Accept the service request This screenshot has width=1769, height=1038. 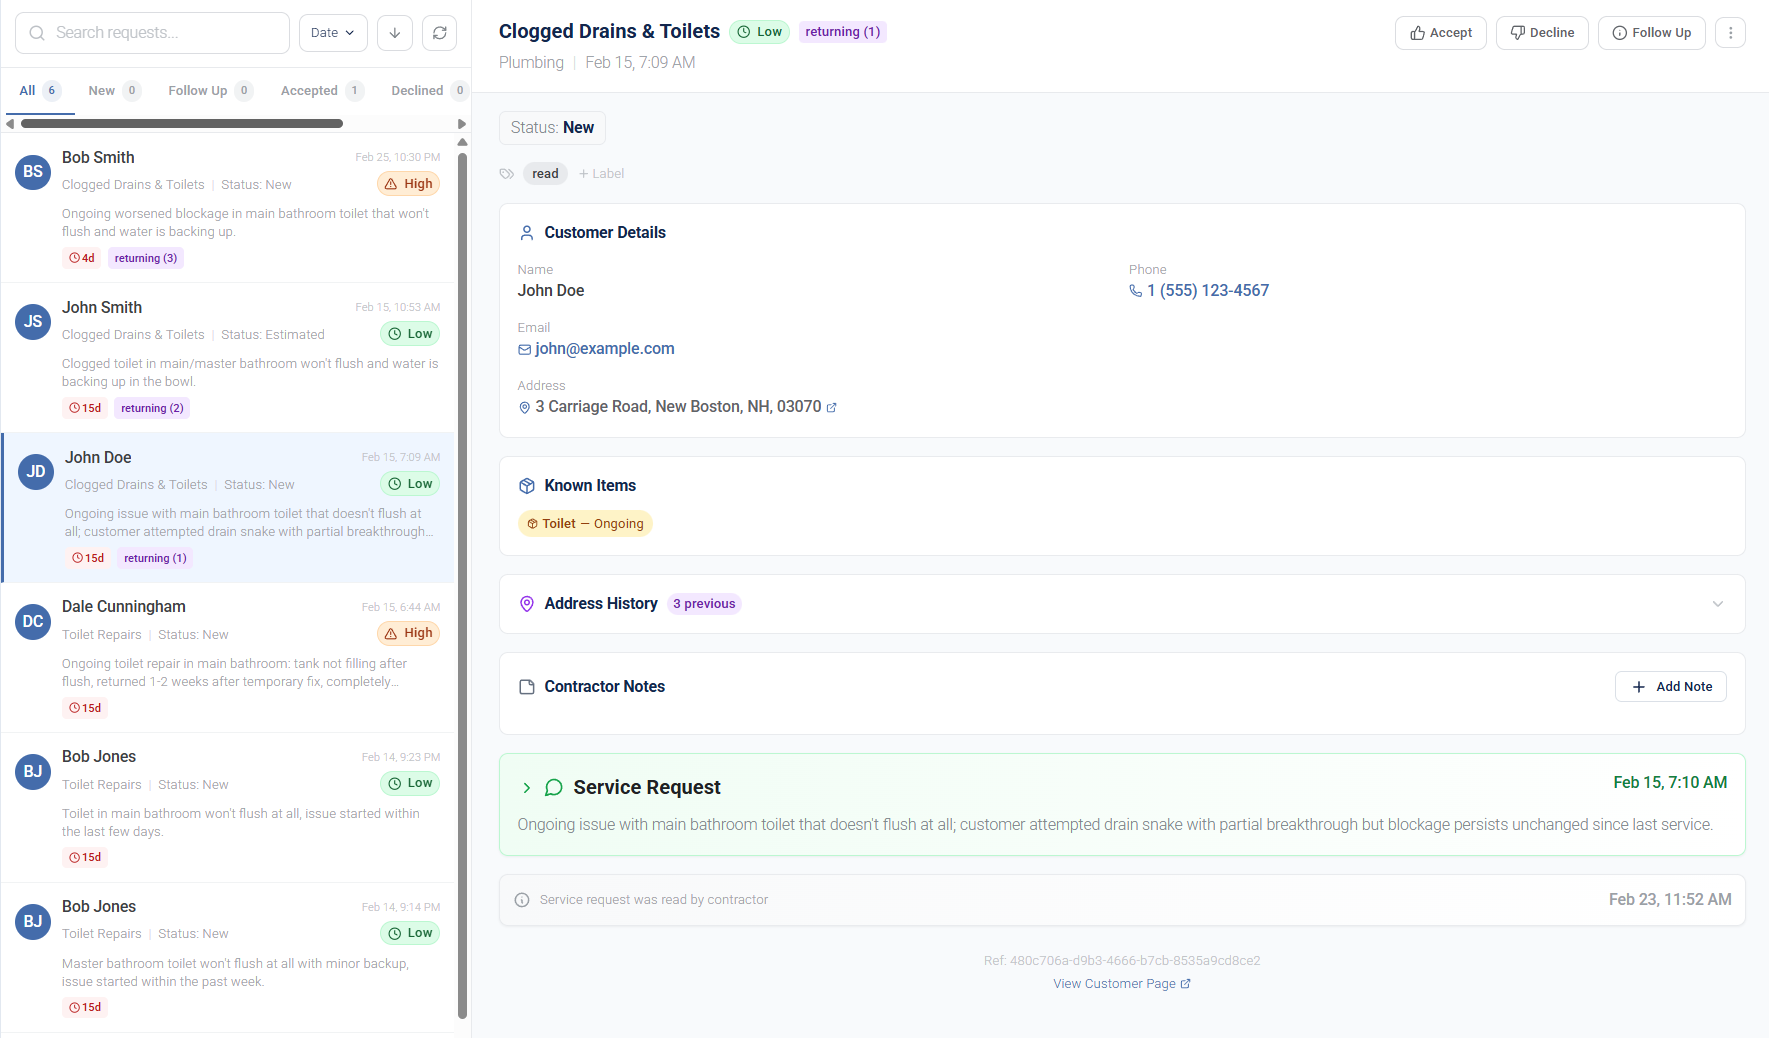pyautogui.click(x=1440, y=33)
